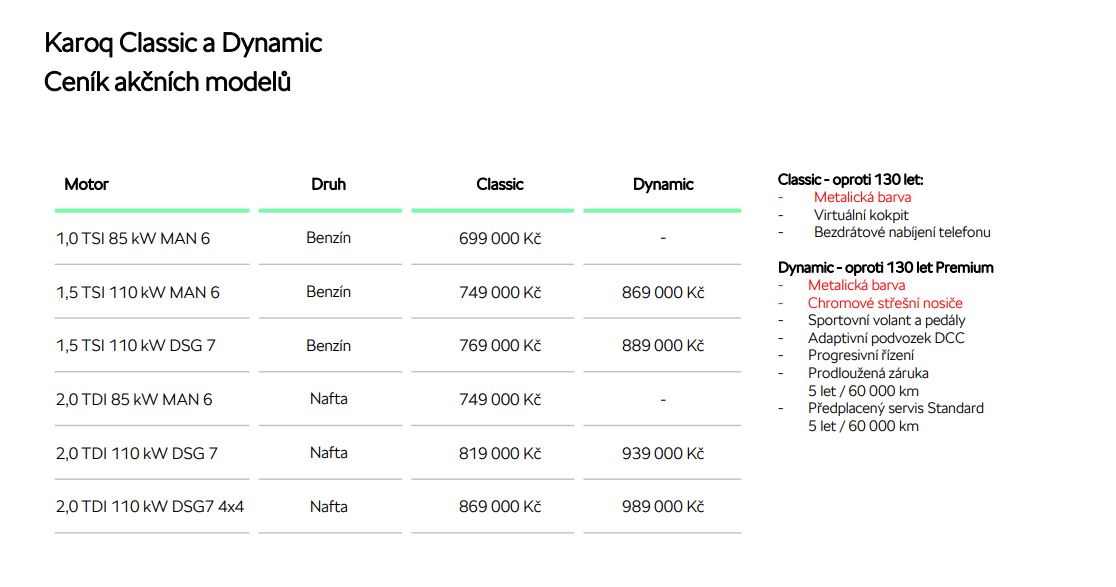
Task: Click the 869 000 Kč Dynamic price
Action: click(x=663, y=292)
